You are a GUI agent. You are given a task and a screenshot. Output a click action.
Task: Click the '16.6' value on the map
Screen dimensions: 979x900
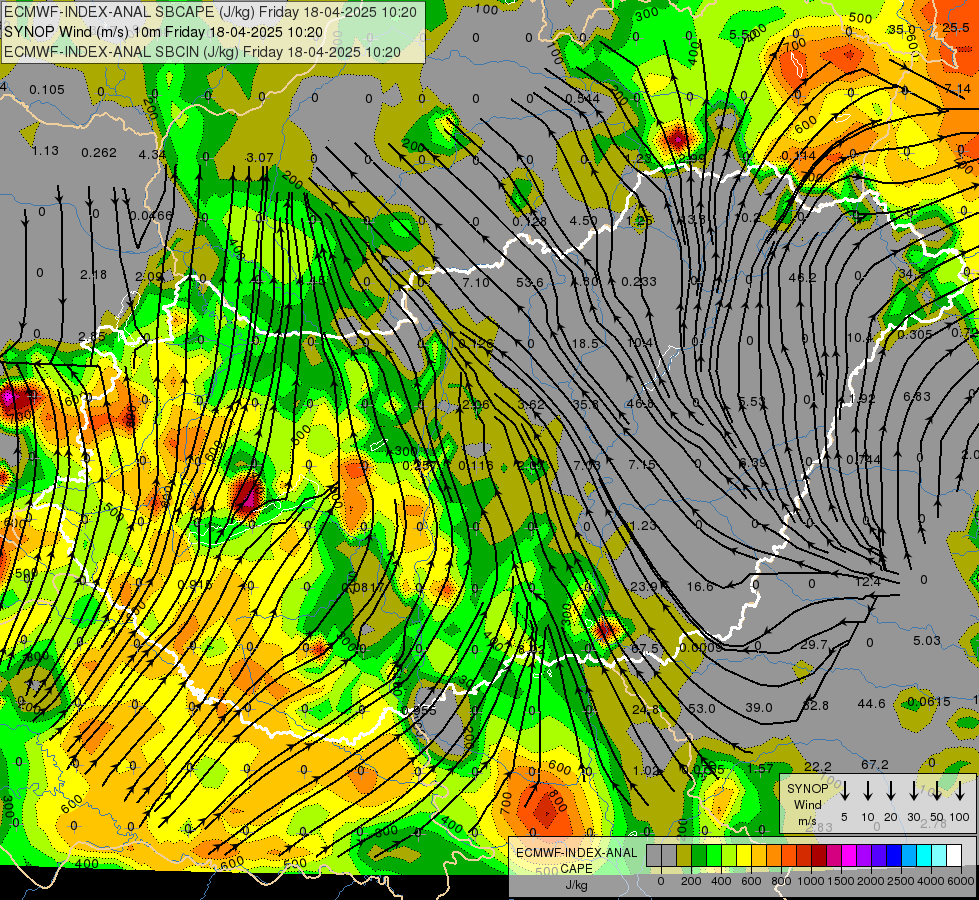(x=700, y=586)
